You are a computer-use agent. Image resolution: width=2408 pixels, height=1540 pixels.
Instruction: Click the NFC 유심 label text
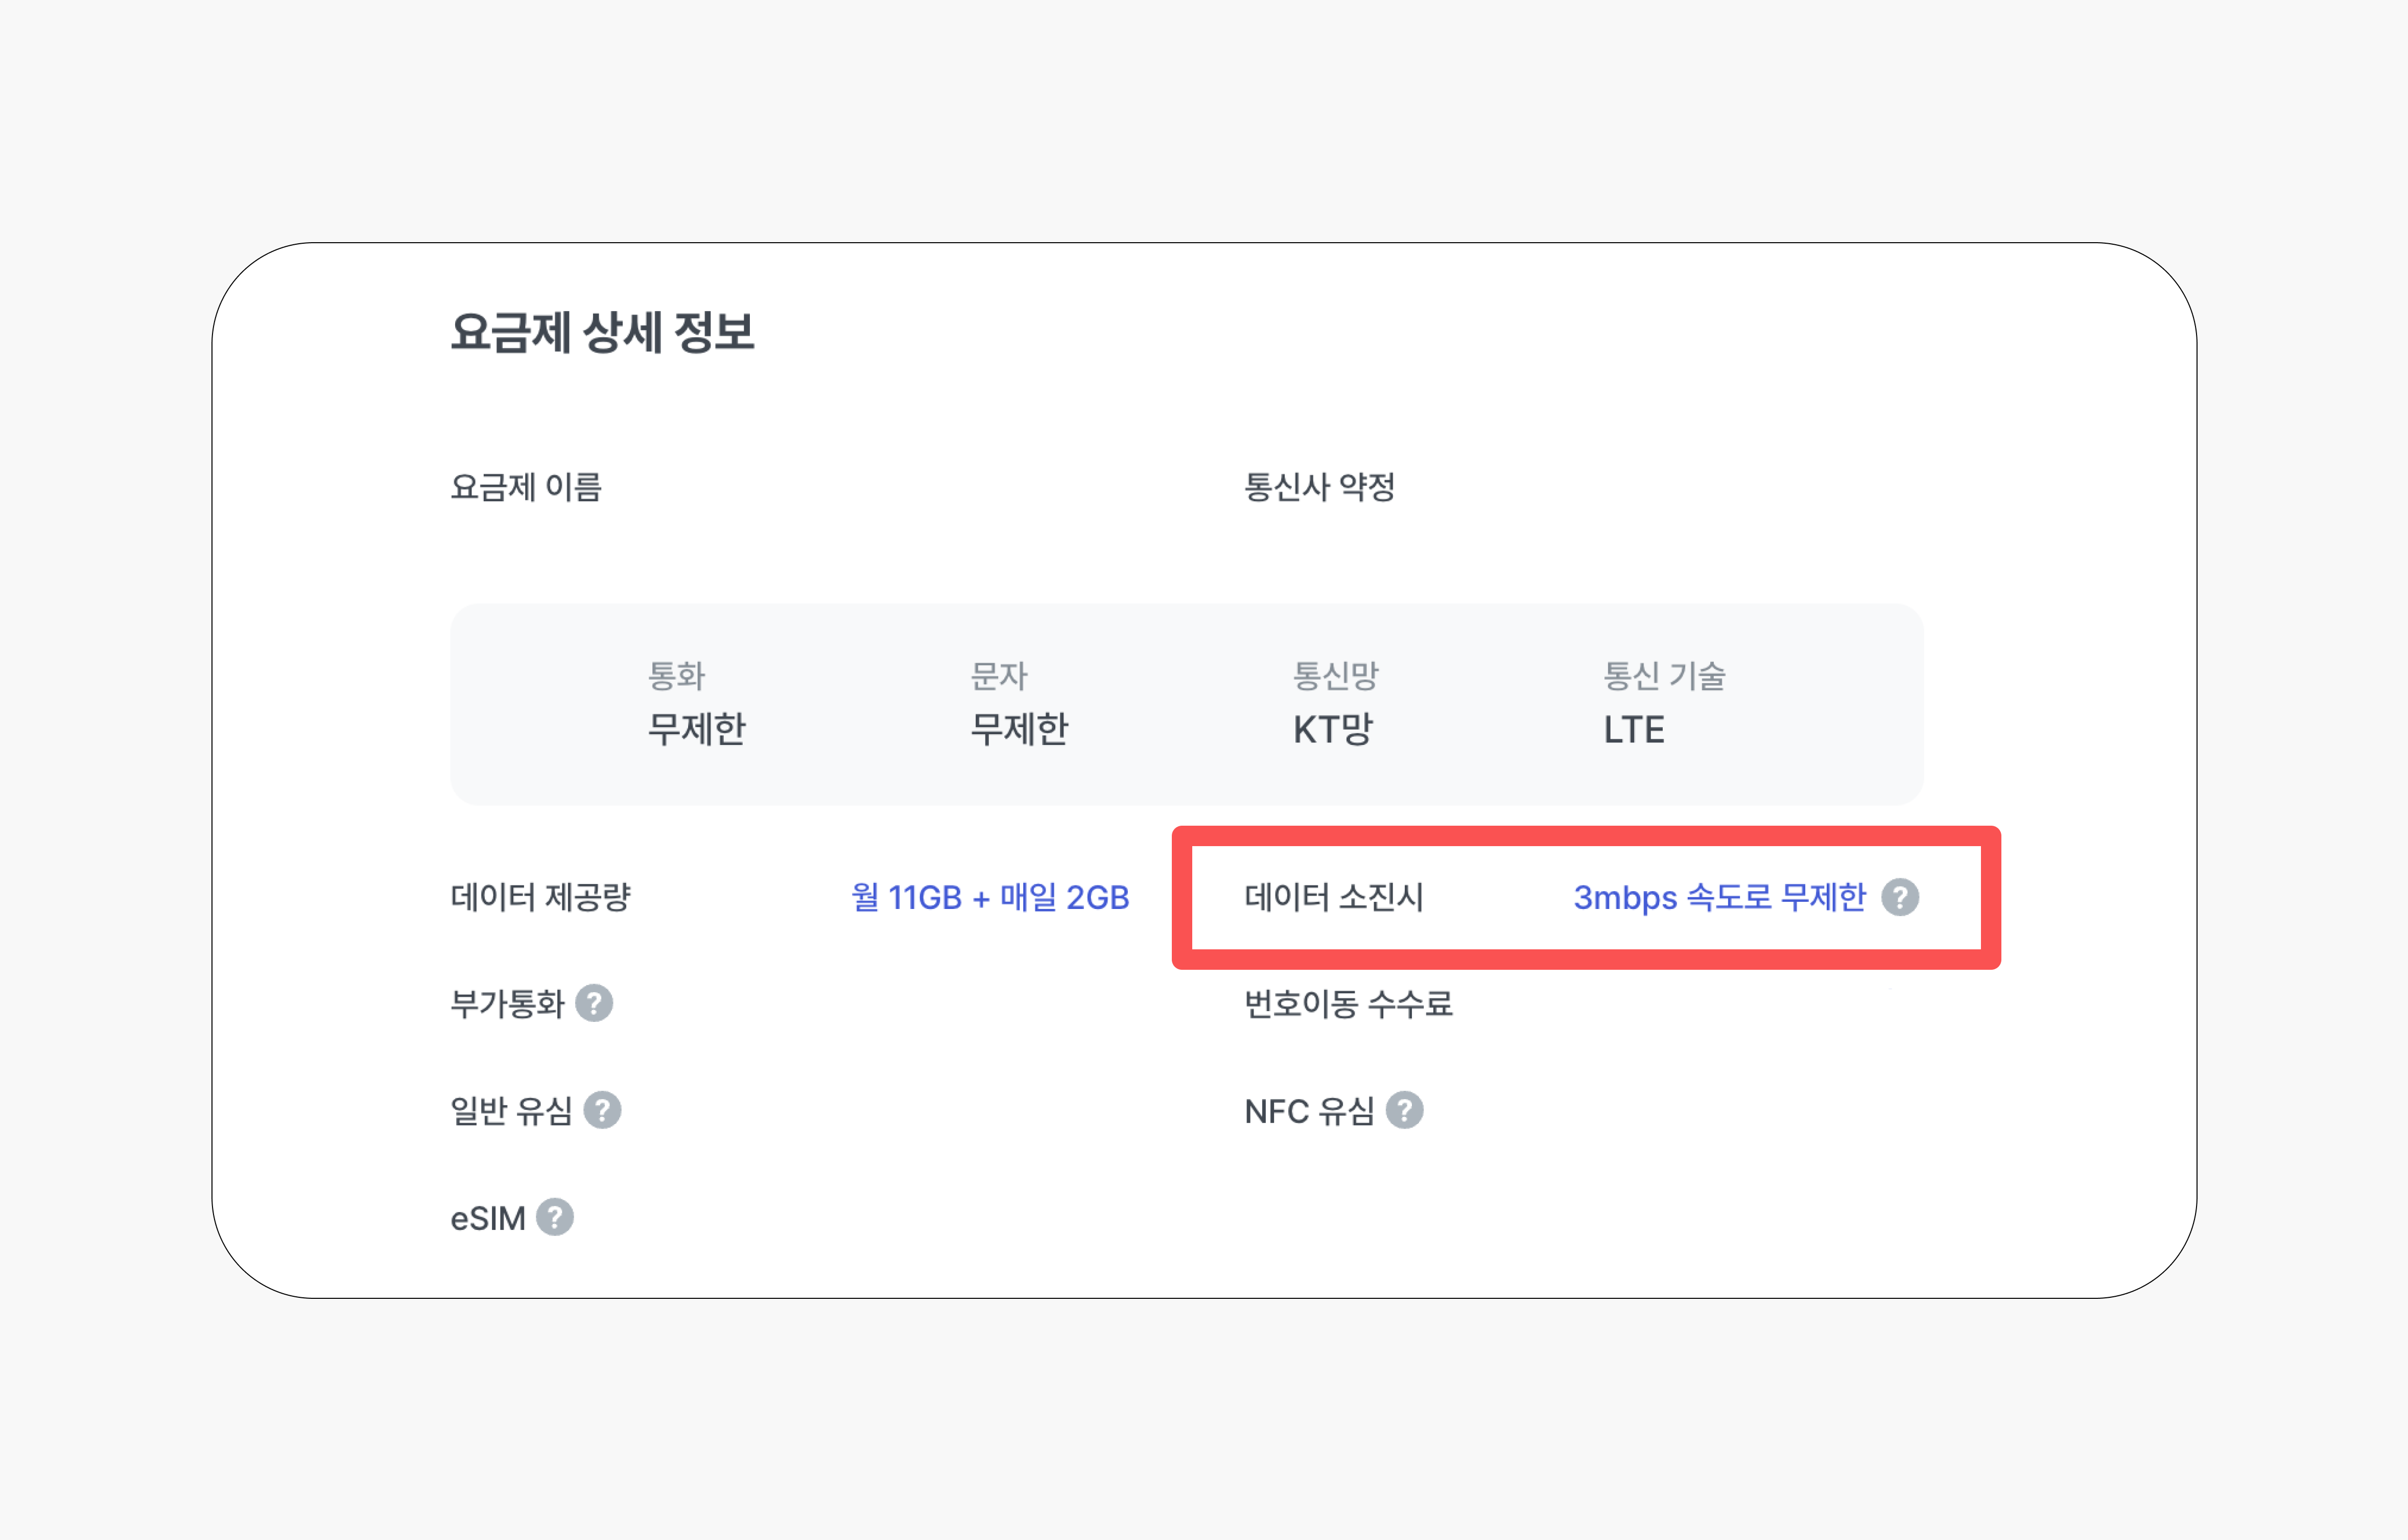click(1309, 1110)
